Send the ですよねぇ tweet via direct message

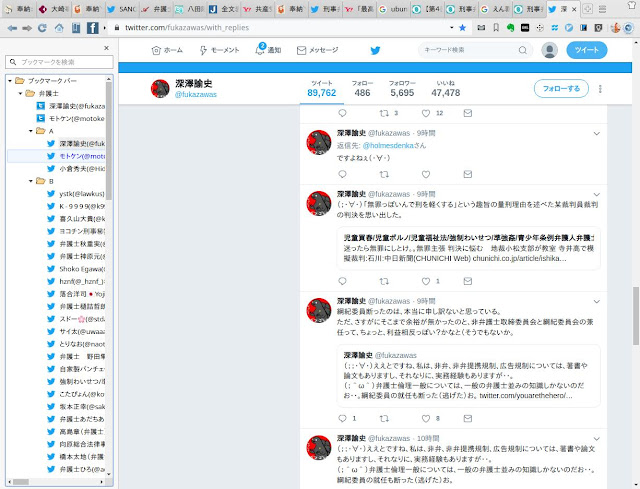click(x=468, y=174)
